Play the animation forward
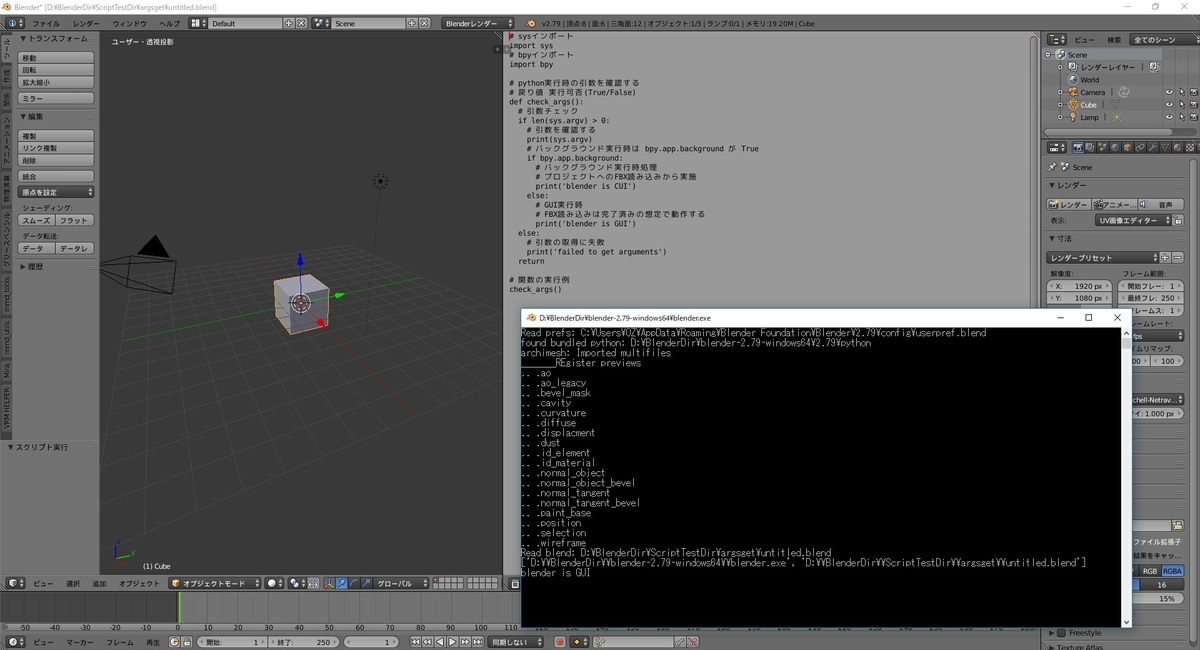This screenshot has height=650, width=1200. coord(453,642)
